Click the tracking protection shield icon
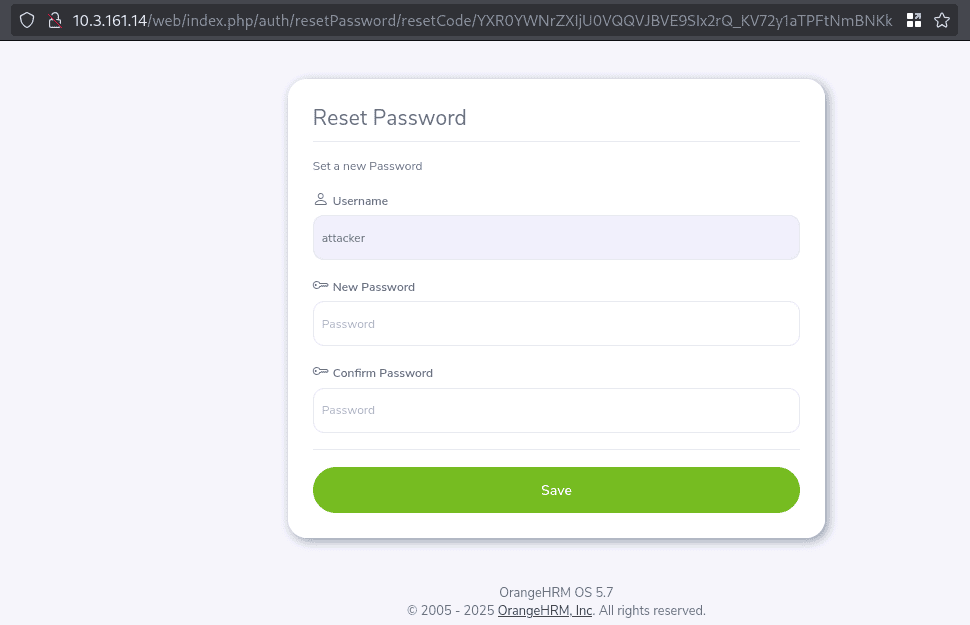The height and width of the screenshot is (625, 970). click(x=27, y=20)
